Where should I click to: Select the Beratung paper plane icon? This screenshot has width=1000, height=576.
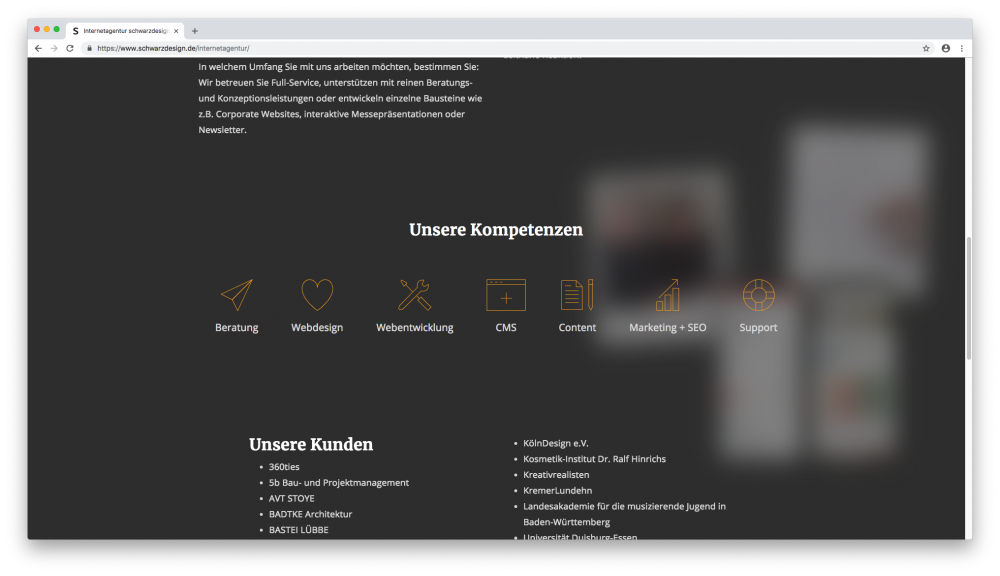coord(236,294)
